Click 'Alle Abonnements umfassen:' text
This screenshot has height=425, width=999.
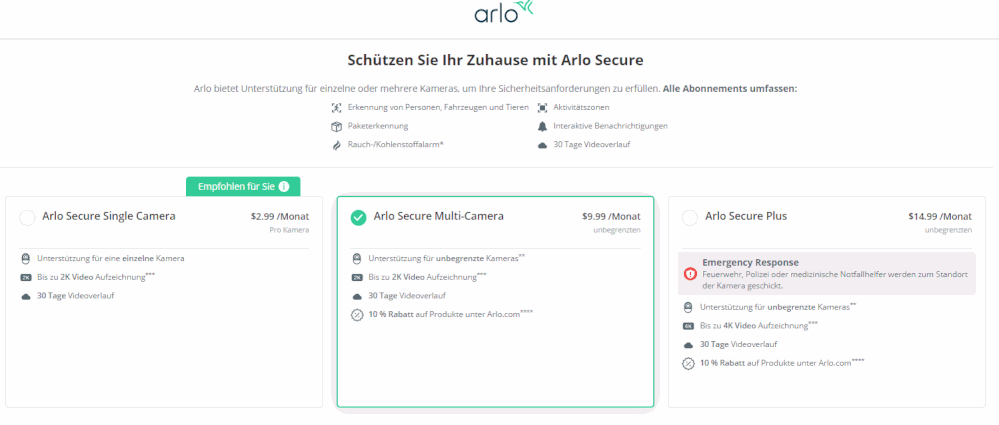tap(729, 89)
